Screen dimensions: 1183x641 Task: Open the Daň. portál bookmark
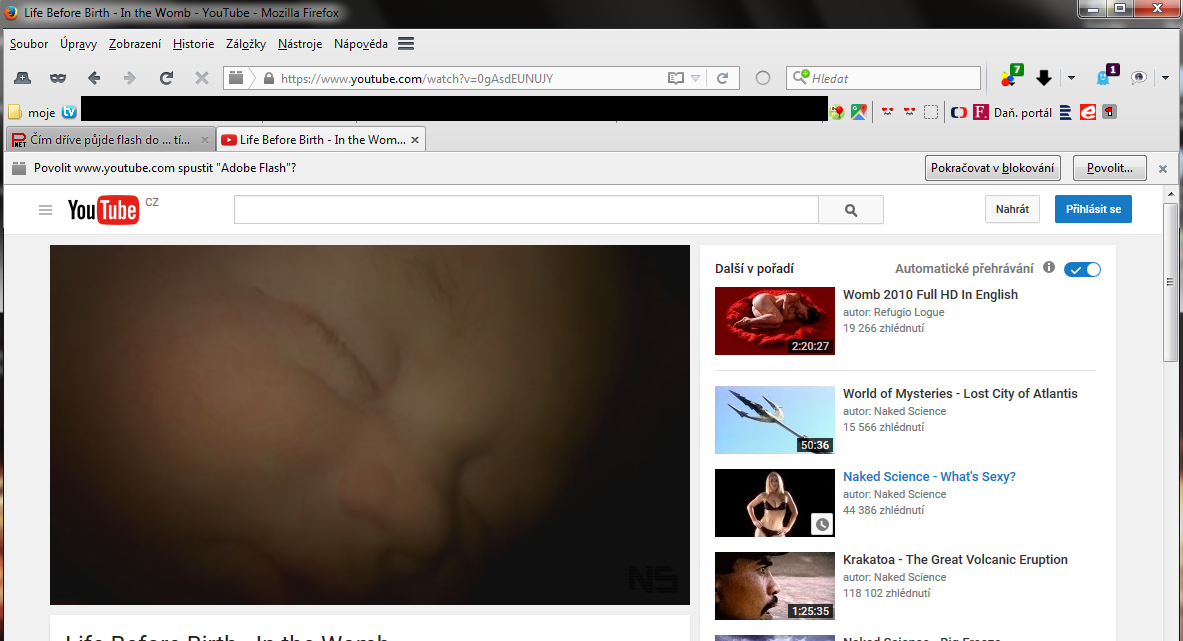click(x=1022, y=112)
